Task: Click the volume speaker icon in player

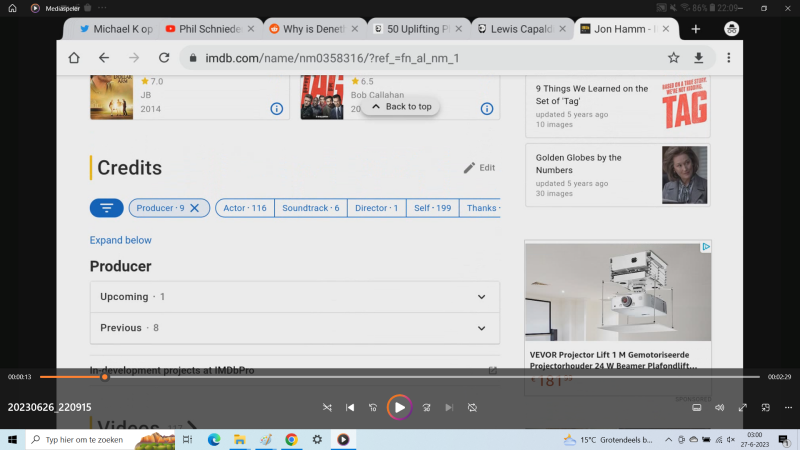Action: pos(719,408)
